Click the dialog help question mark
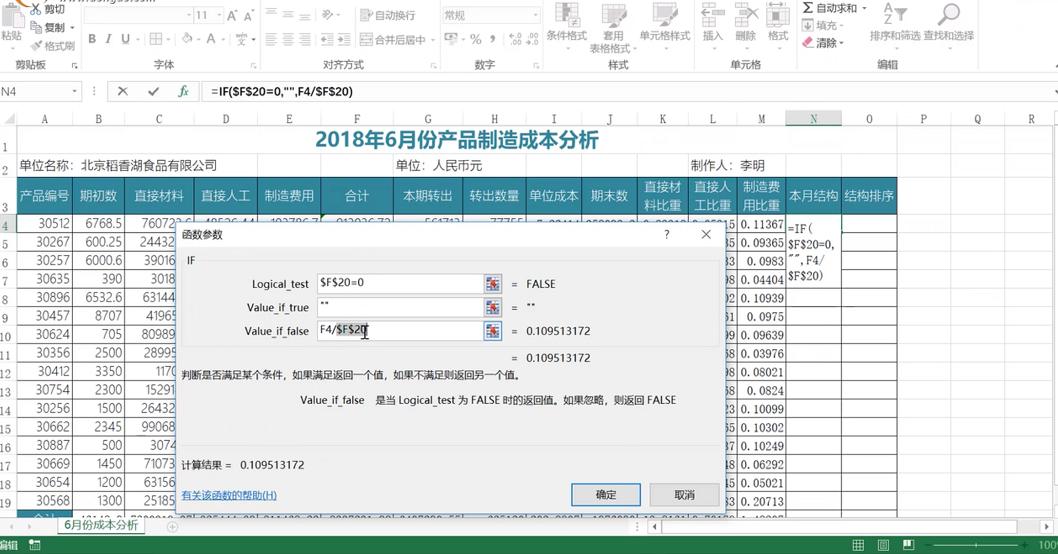Image resolution: width=1058 pixels, height=554 pixels. tap(667, 234)
